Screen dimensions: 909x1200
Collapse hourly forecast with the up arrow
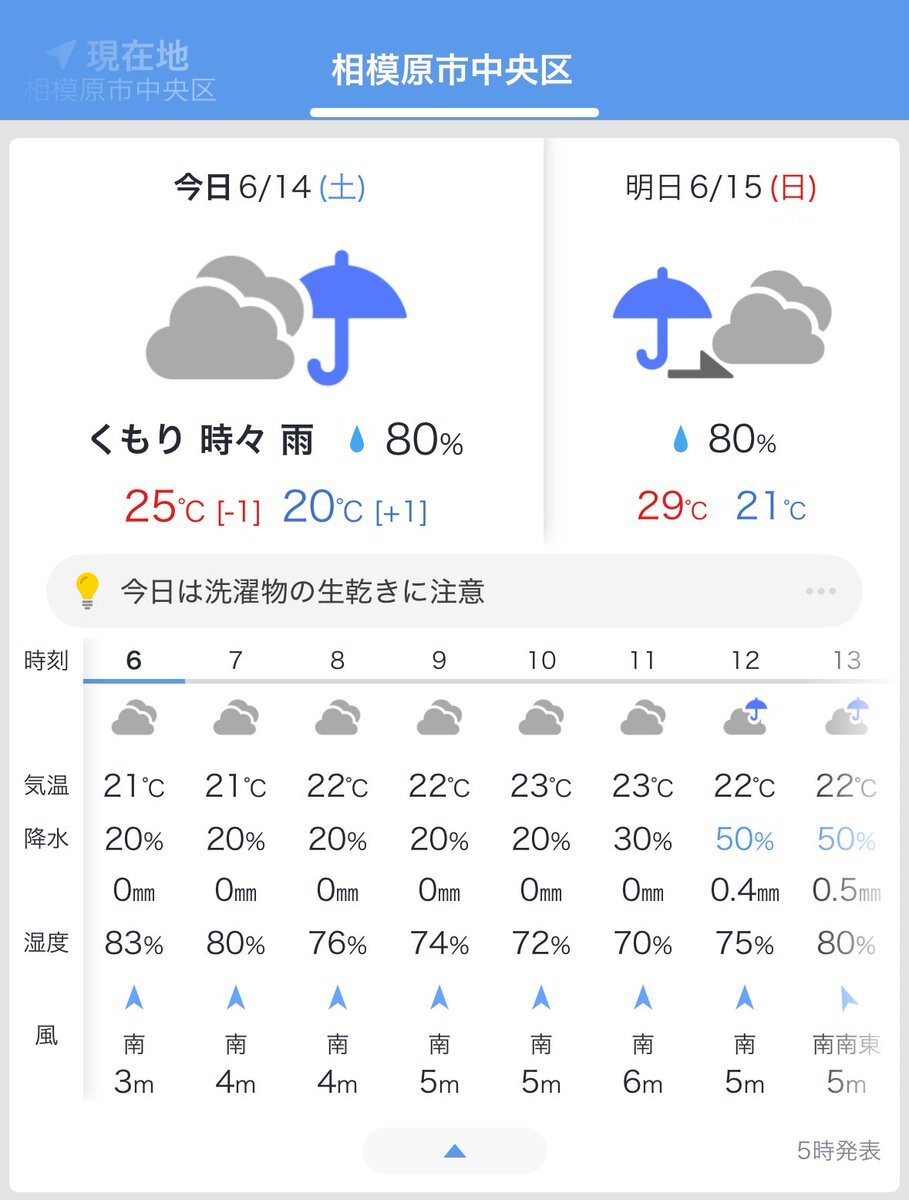pos(454,1151)
